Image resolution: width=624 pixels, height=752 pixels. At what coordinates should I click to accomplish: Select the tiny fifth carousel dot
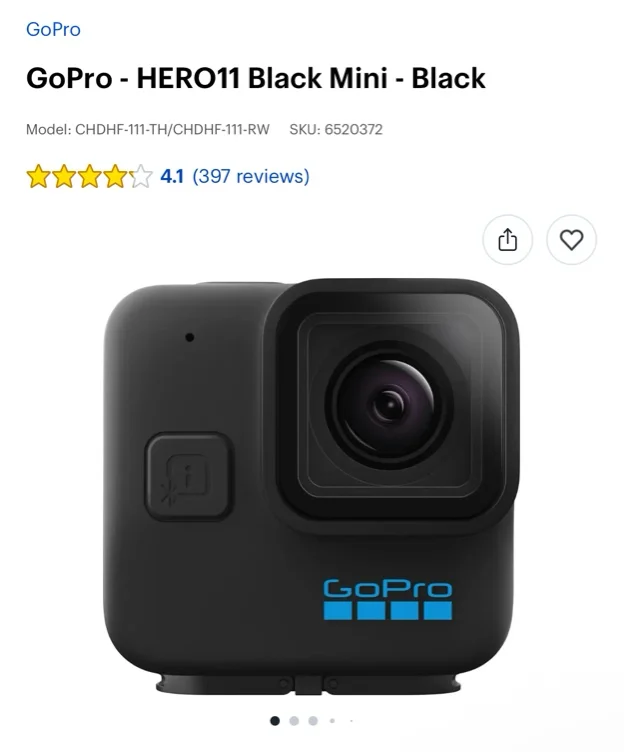(x=351, y=720)
